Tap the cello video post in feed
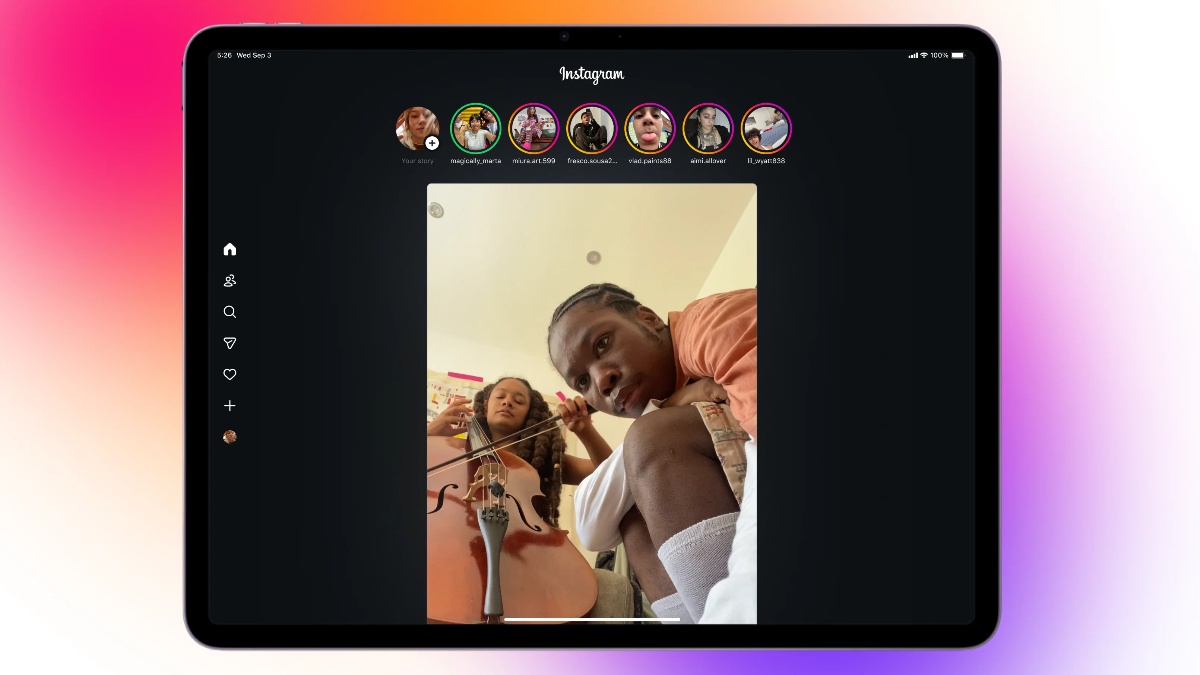The width and height of the screenshot is (1200, 675). 592,400
